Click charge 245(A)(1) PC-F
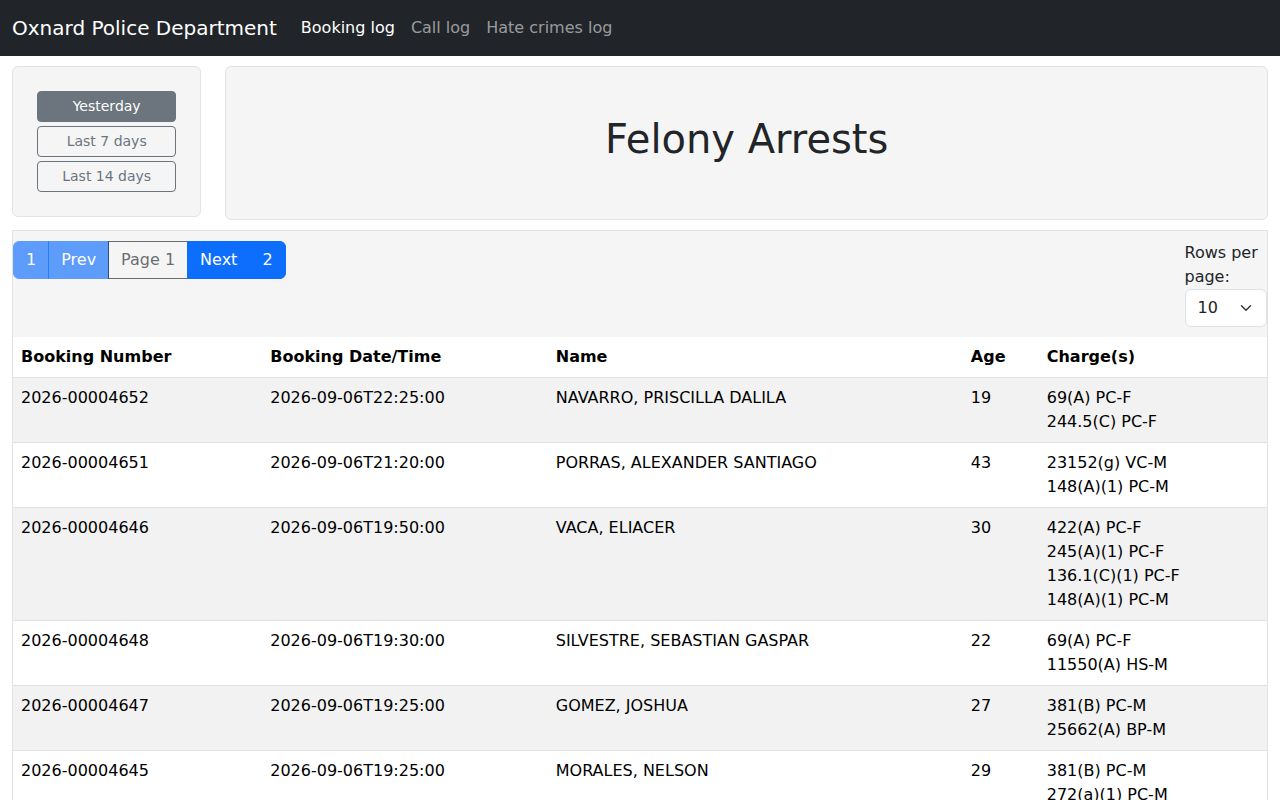 1105,552
